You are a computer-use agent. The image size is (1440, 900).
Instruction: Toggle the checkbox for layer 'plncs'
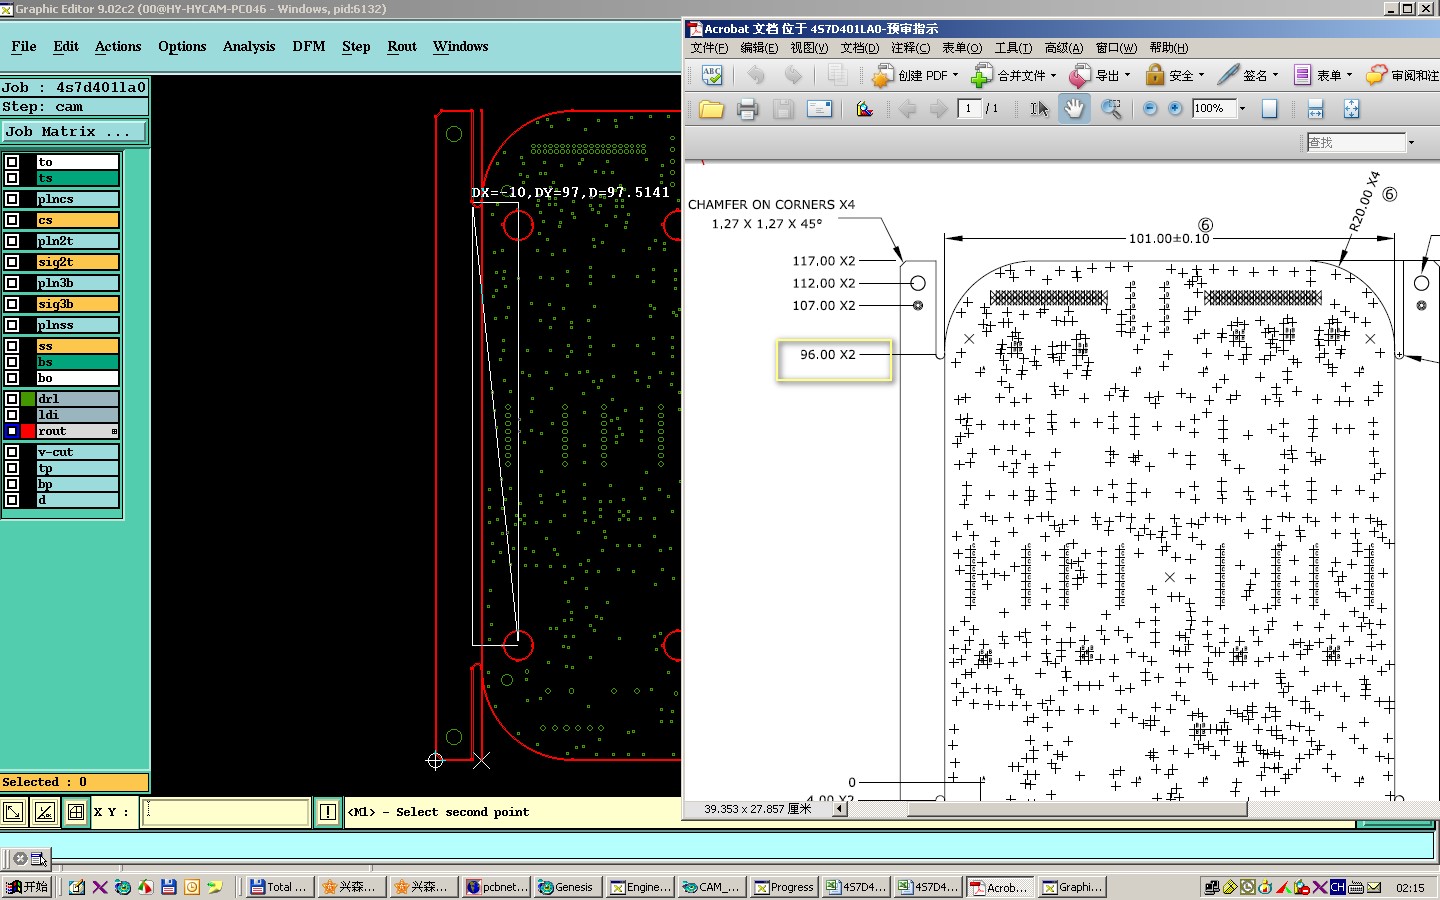12,199
